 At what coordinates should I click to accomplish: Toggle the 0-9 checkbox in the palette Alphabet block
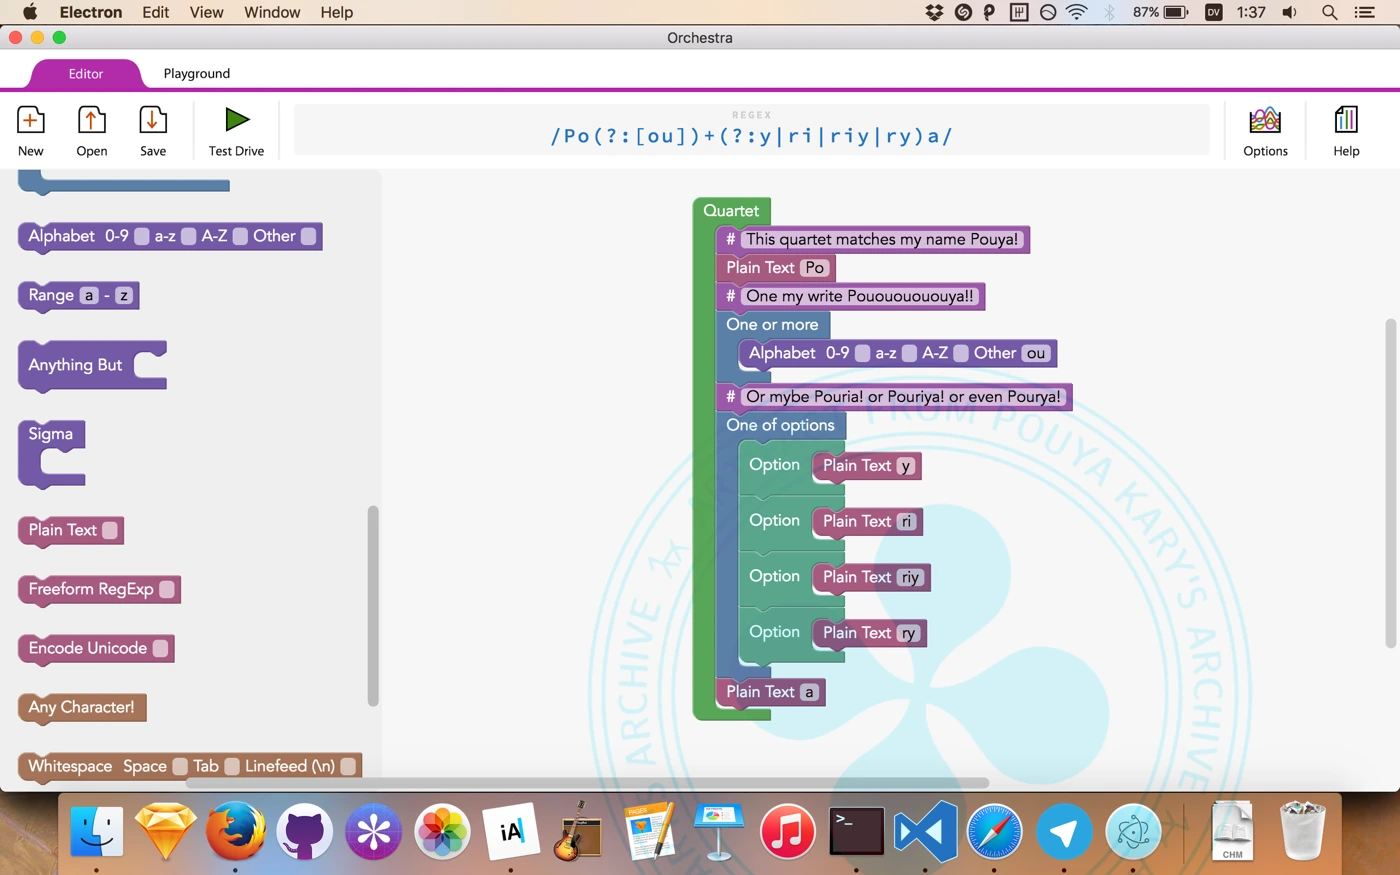(142, 236)
